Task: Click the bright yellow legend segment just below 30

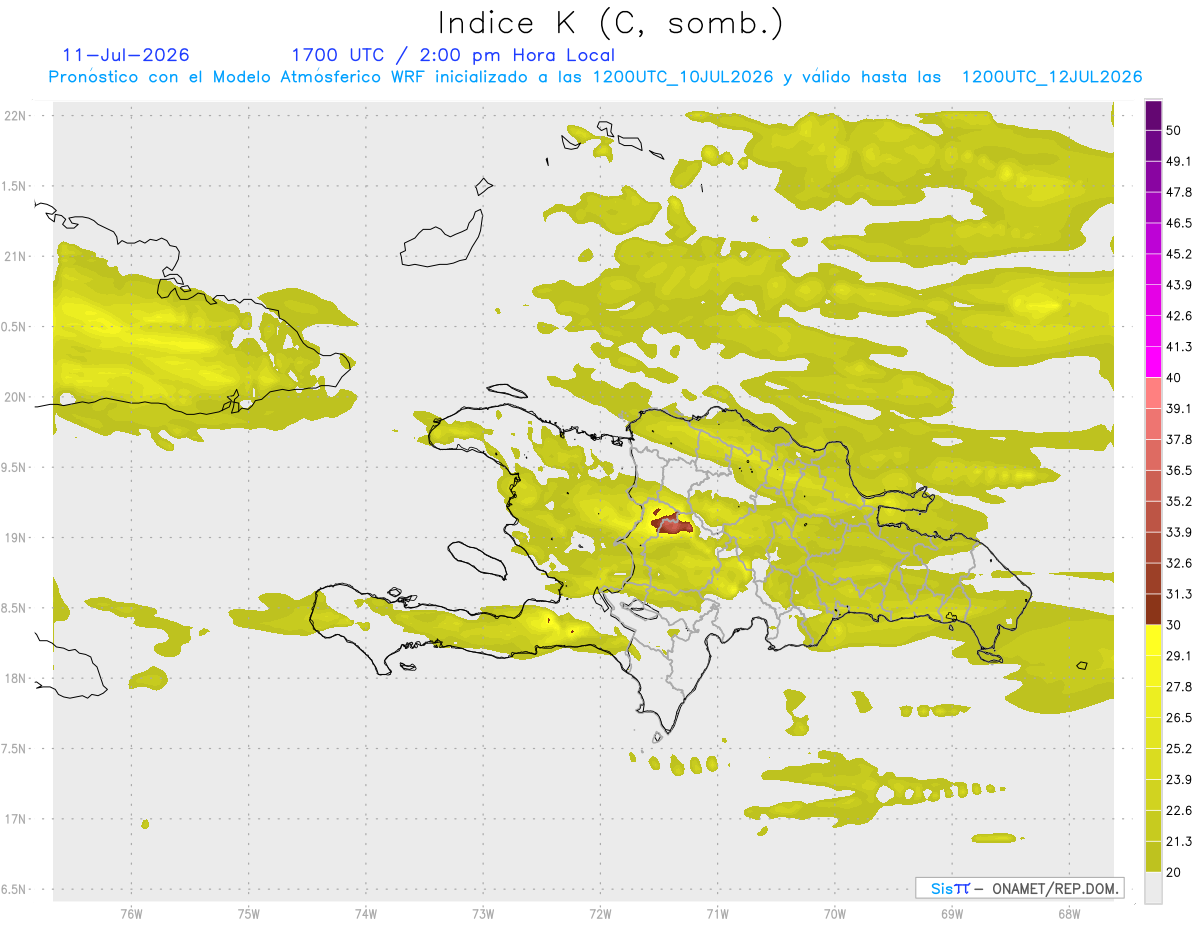Action: coord(1153,640)
